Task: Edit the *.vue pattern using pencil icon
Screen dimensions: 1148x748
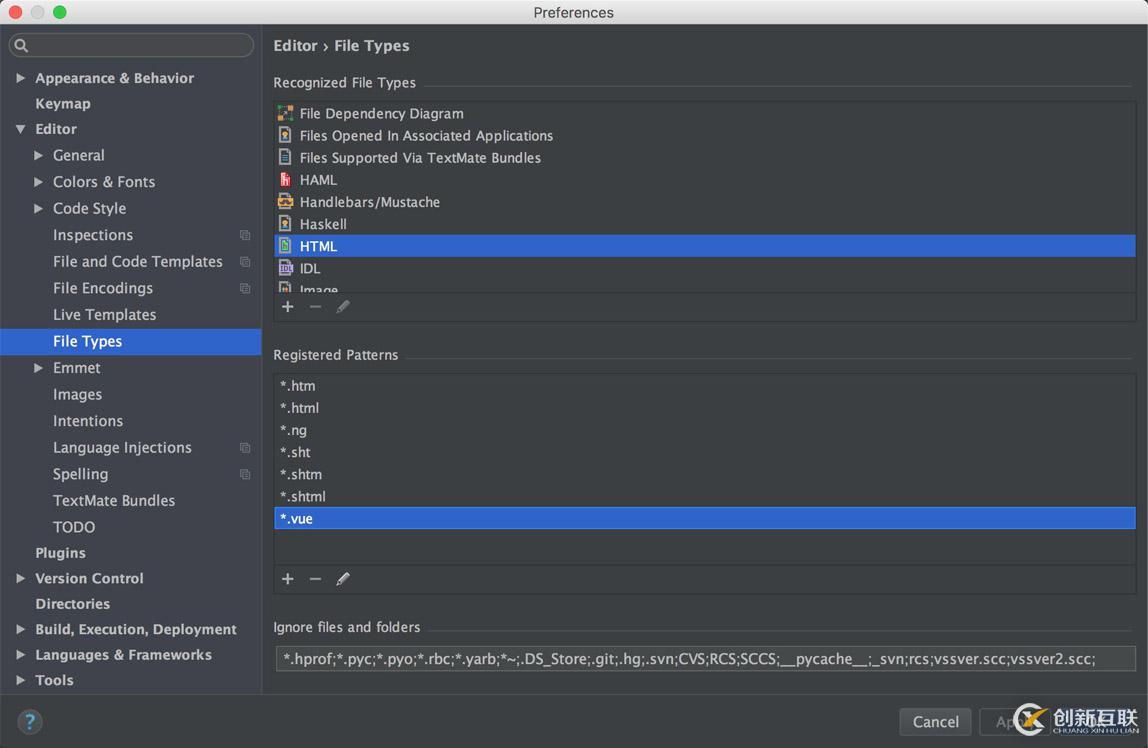Action: [x=343, y=579]
